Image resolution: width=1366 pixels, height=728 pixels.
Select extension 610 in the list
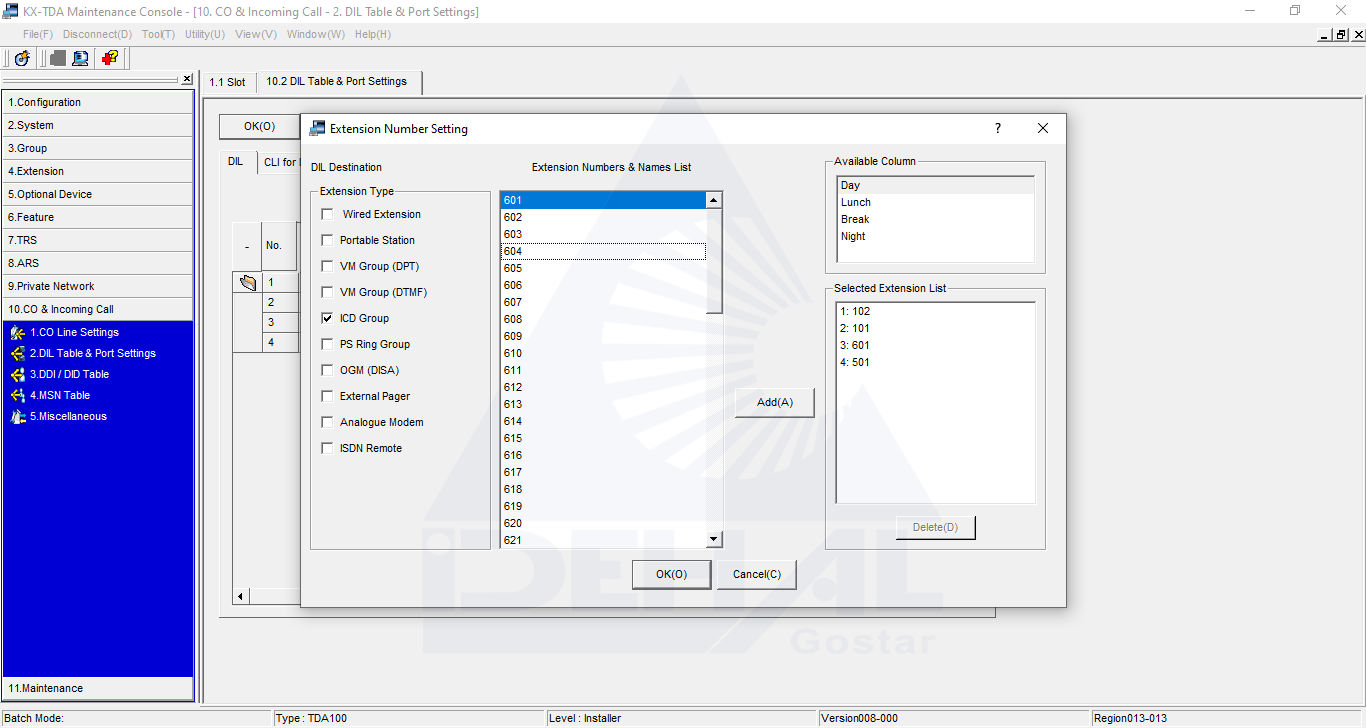tap(603, 353)
